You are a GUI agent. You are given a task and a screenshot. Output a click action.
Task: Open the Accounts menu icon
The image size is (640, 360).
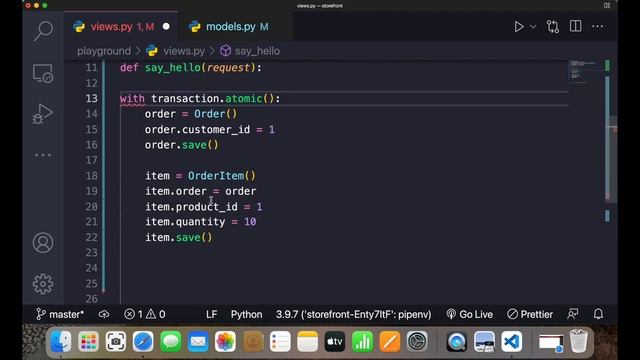[x=43, y=243]
